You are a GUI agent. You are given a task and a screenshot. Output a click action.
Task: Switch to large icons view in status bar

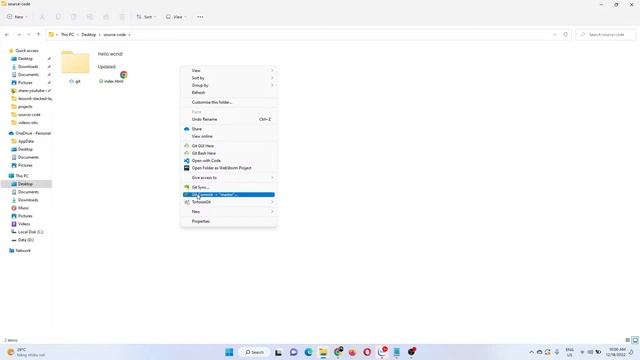(x=635, y=340)
